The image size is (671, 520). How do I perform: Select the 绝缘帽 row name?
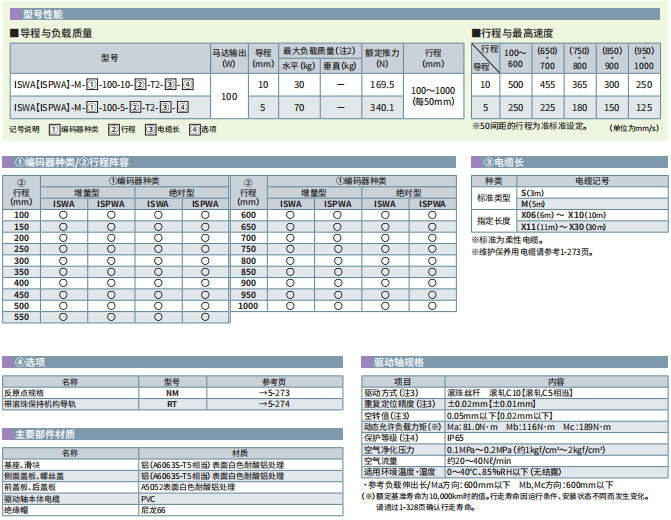point(16,510)
